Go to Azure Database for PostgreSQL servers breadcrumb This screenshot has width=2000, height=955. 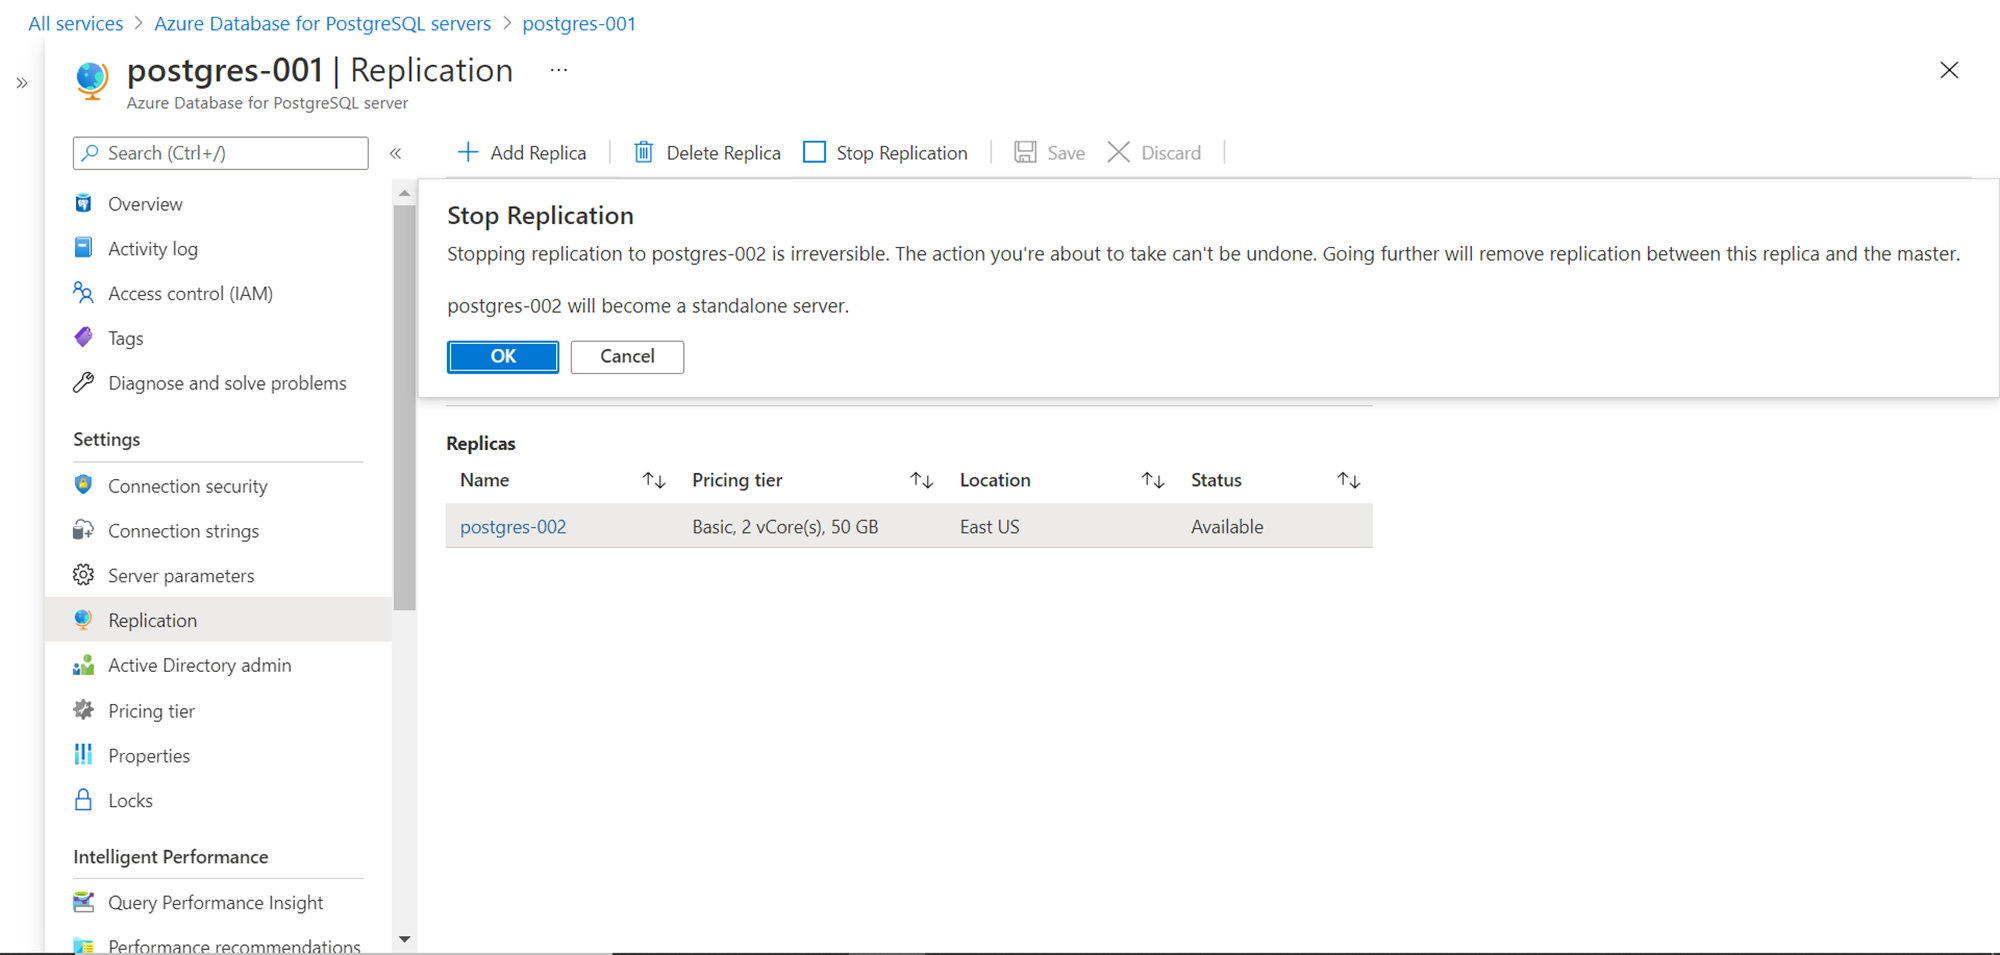(x=322, y=23)
